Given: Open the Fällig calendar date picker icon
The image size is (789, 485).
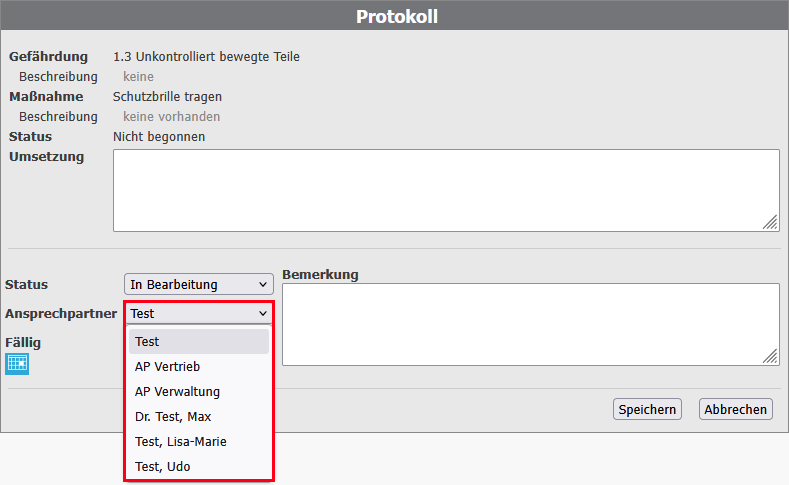Looking at the screenshot, I should pyautogui.click(x=17, y=363).
